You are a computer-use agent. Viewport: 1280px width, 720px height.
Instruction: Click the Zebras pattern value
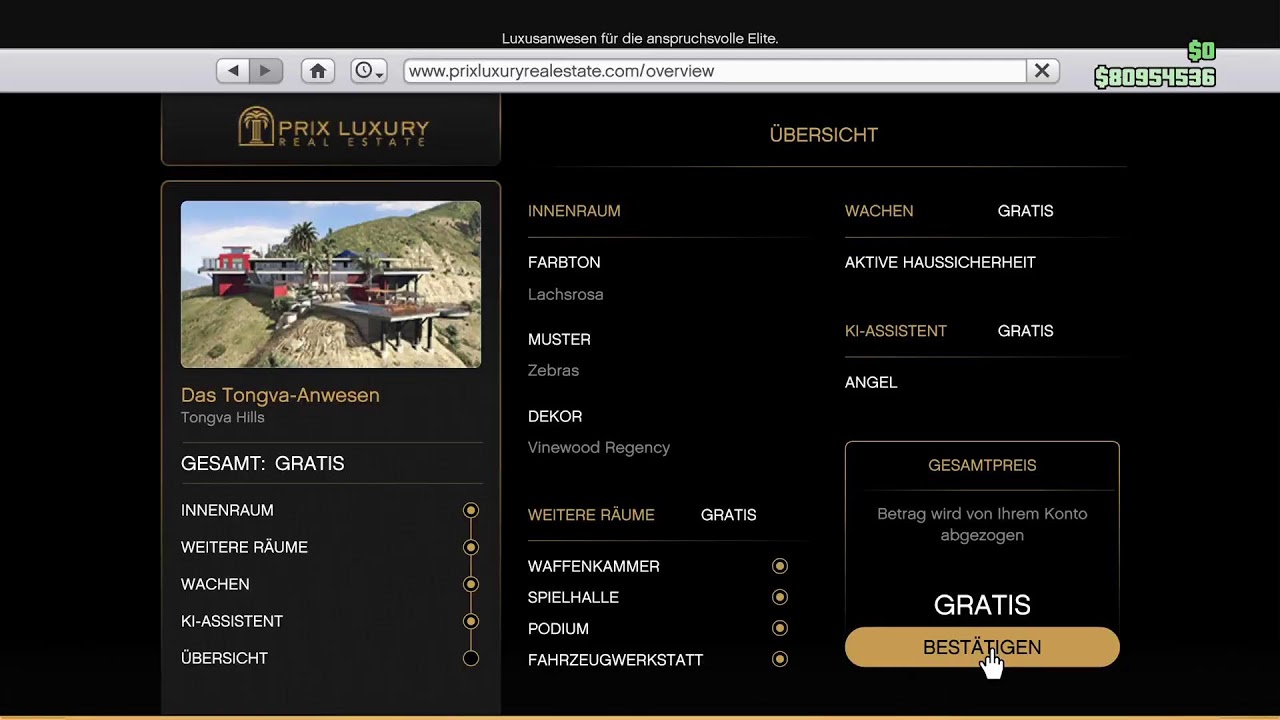553,370
